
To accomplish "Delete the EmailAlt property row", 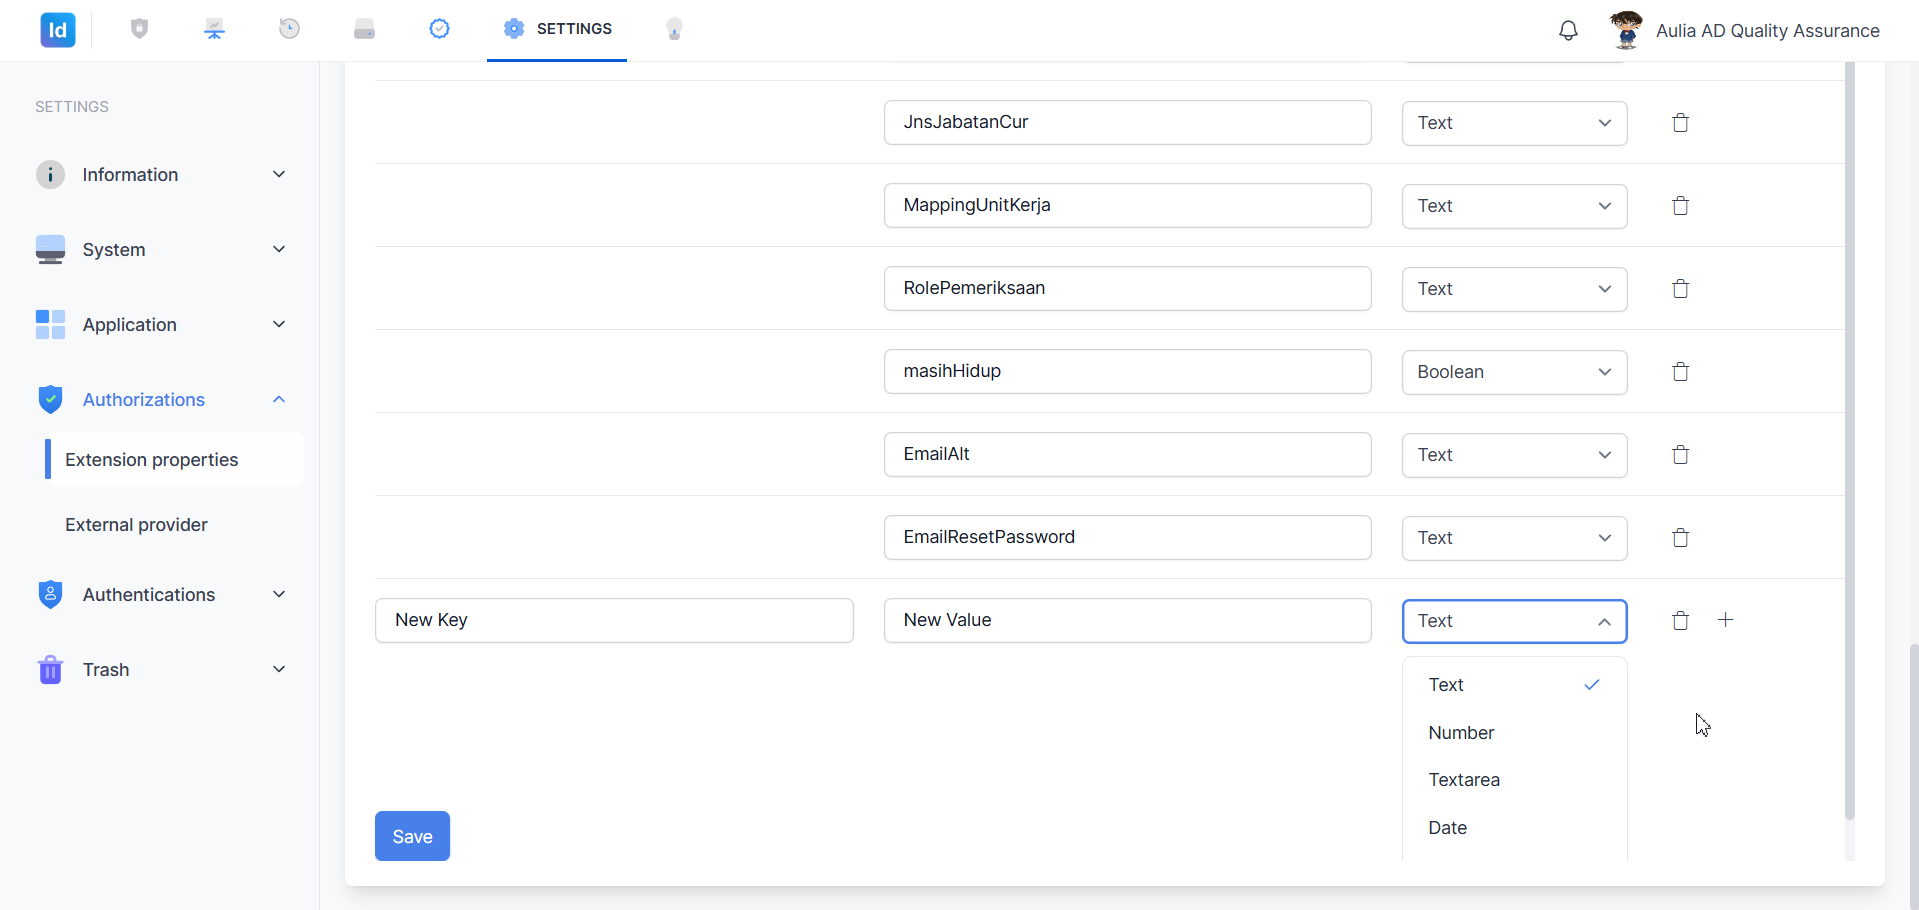I will click(1681, 455).
